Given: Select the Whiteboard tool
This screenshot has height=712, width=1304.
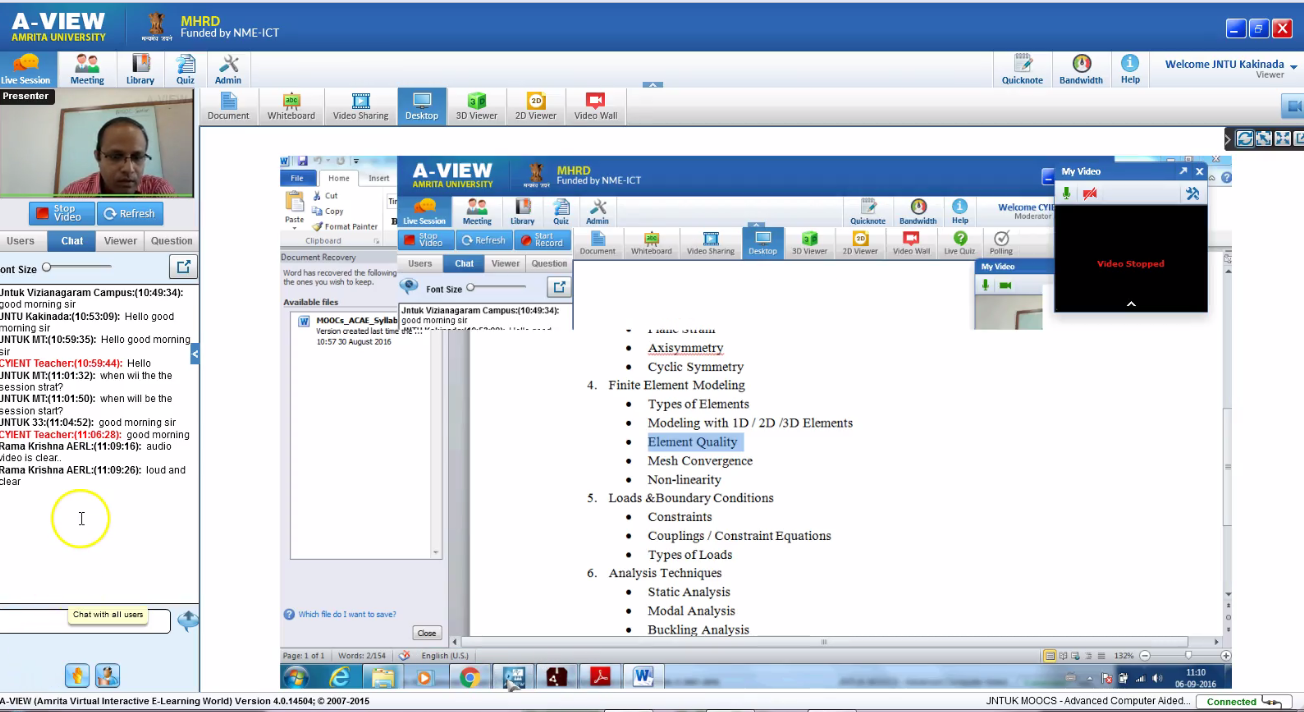Looking at the screenshot, I should [291, 106].
